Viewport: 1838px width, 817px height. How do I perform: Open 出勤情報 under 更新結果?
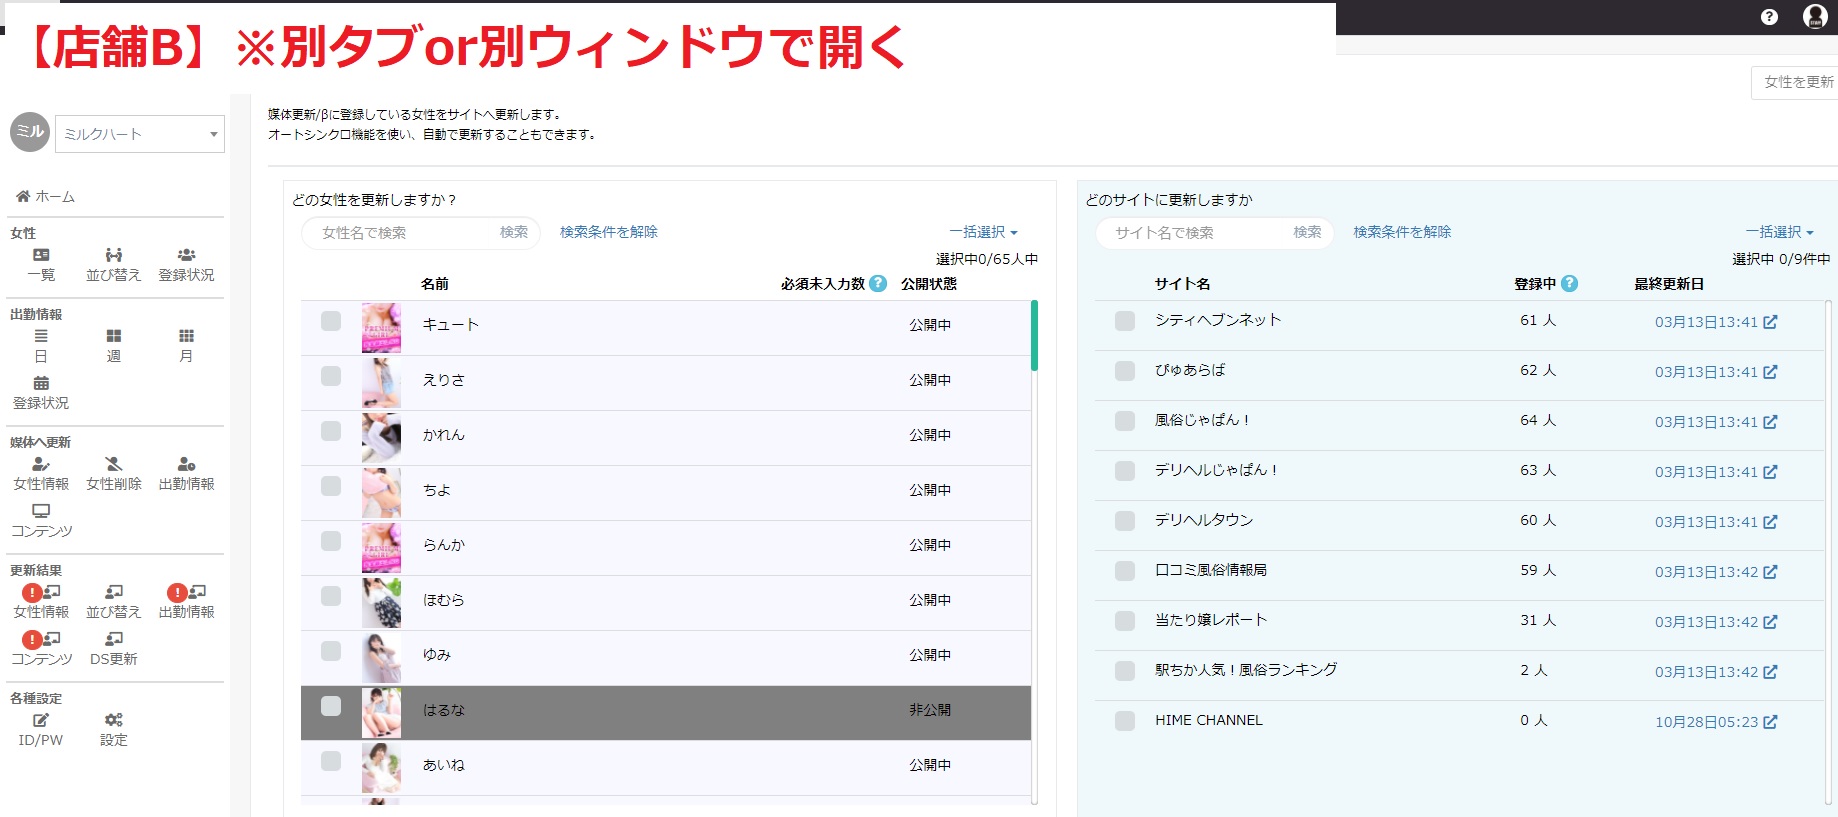pos(186,602)
